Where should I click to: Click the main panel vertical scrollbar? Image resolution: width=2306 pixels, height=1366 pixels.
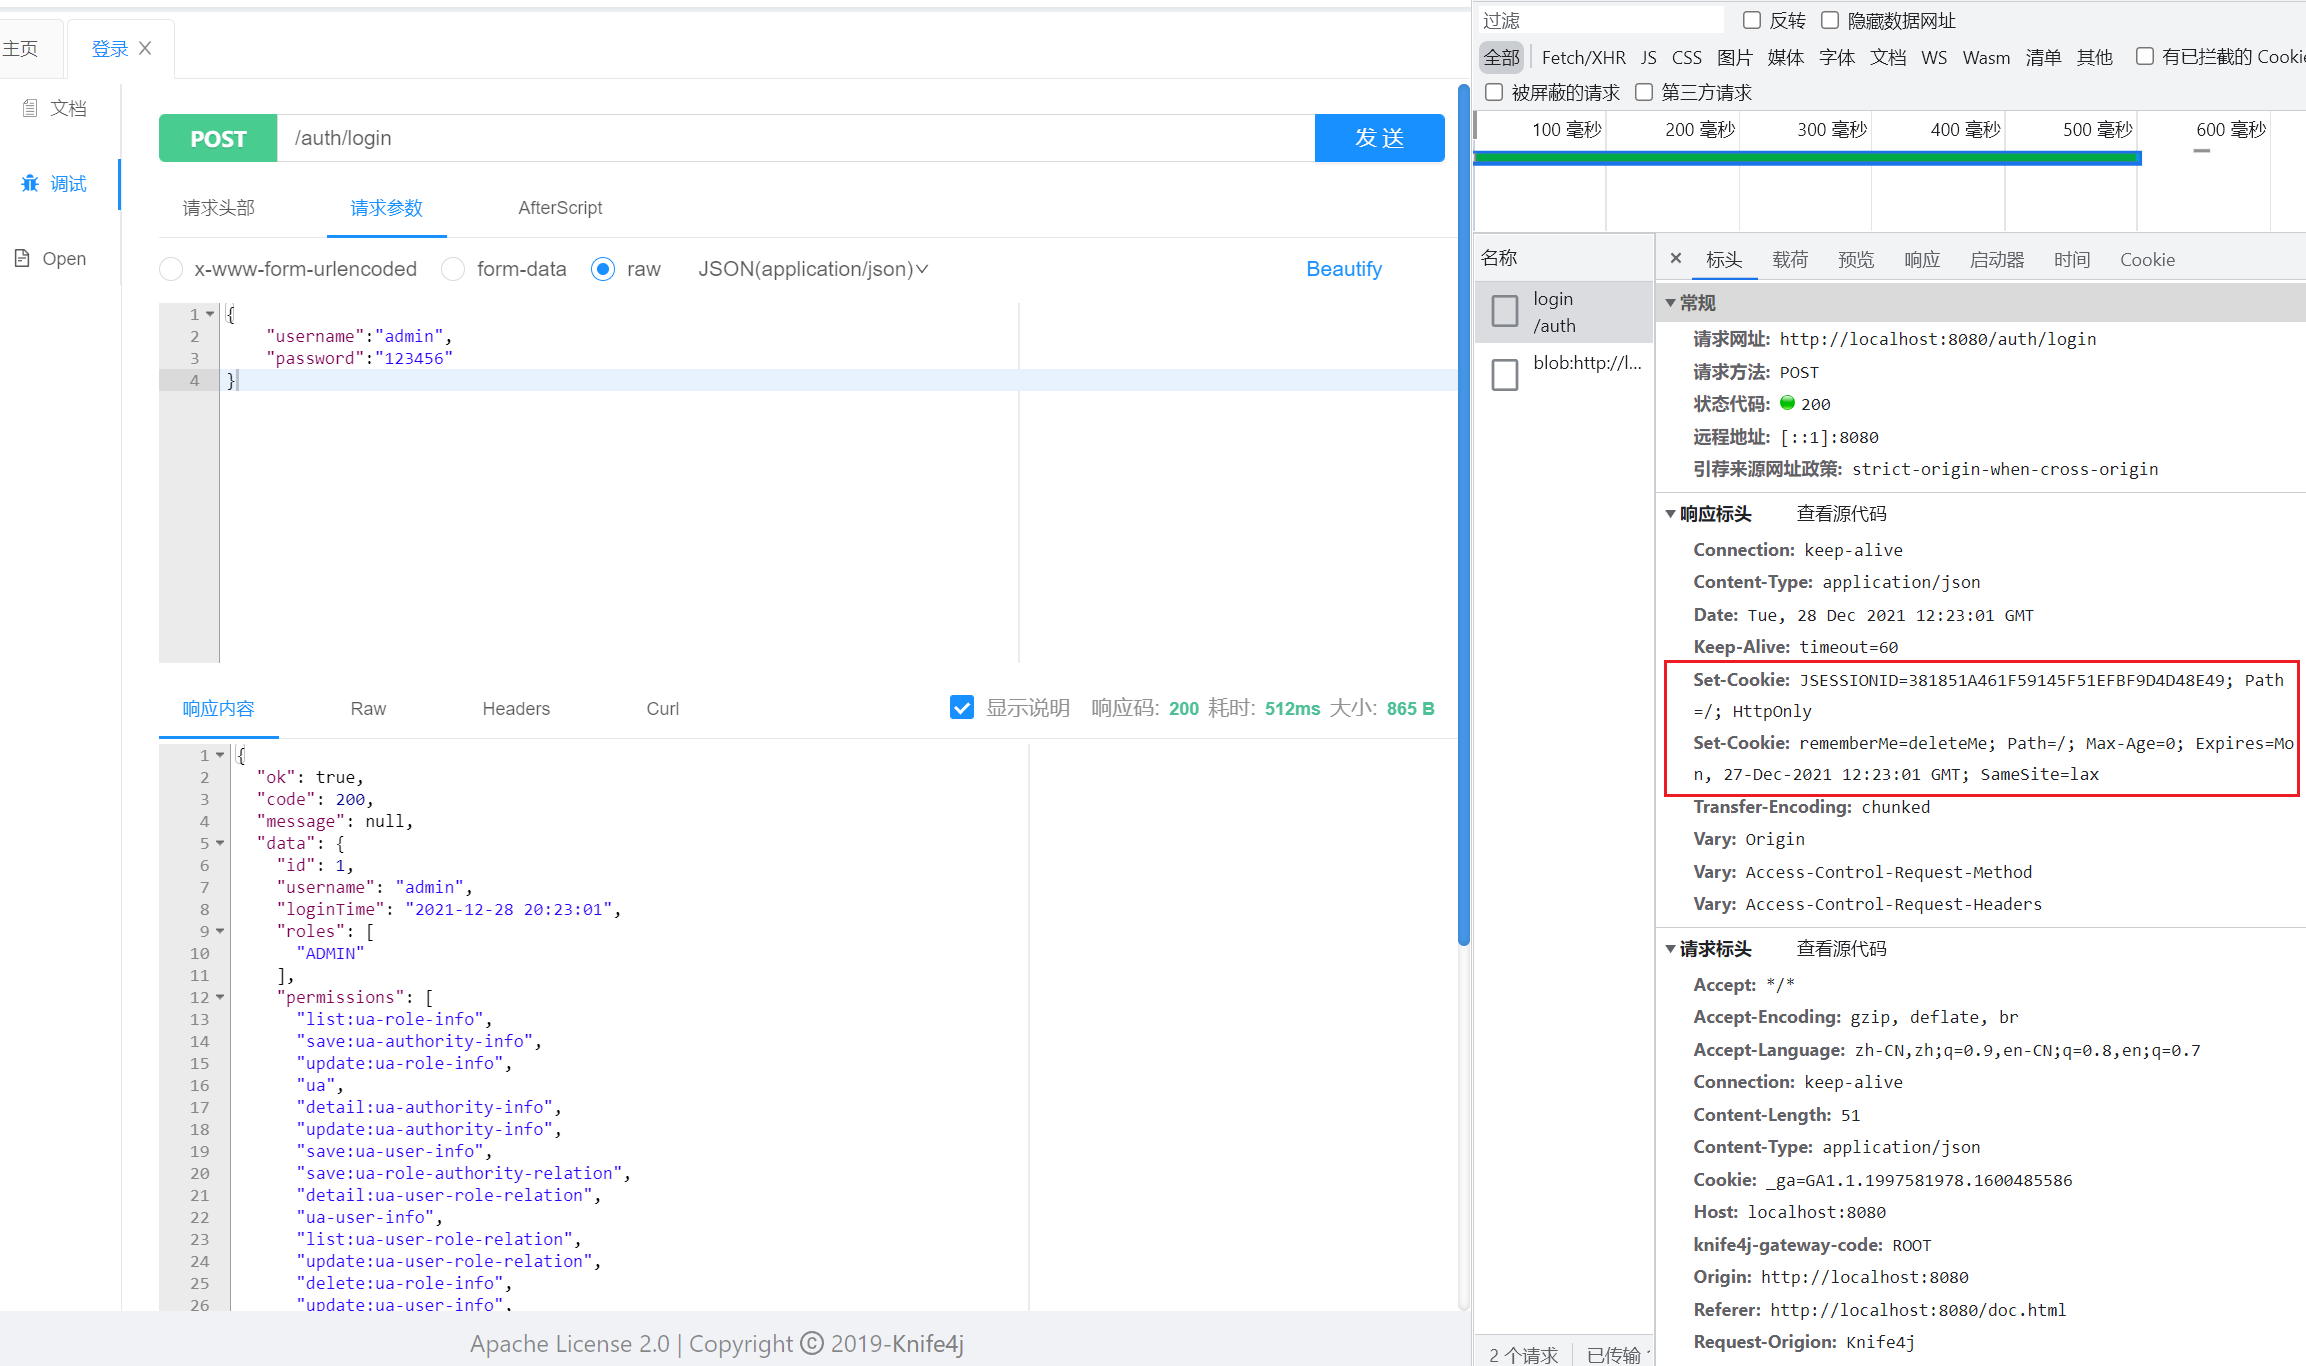pyautogui.click(x=1463, y=515)
